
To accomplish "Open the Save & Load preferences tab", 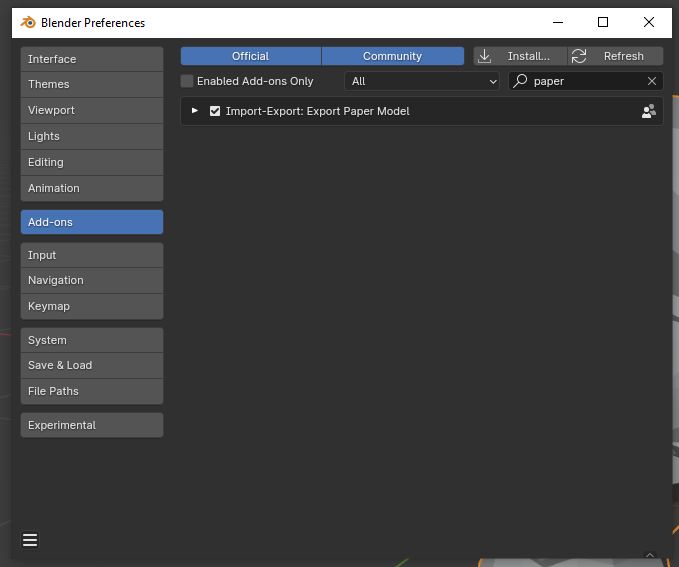I will coord(92,365).
